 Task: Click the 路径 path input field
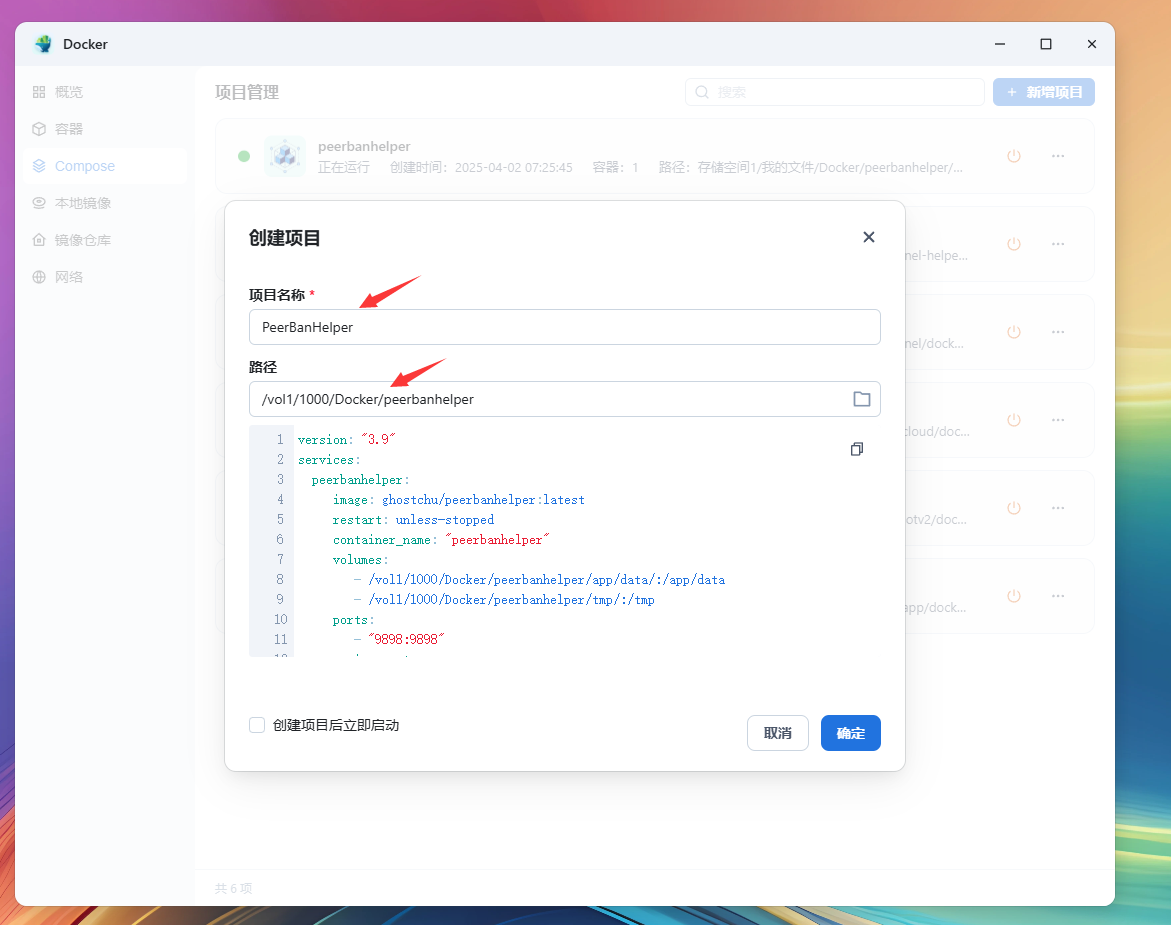(565, 399)
